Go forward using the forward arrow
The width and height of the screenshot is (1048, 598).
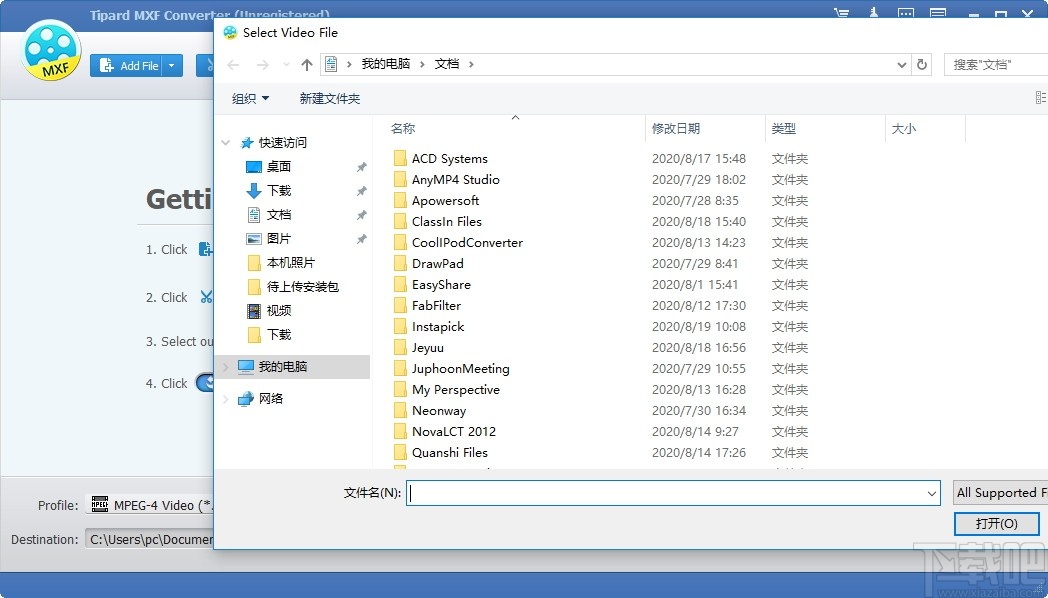point(263,64)
